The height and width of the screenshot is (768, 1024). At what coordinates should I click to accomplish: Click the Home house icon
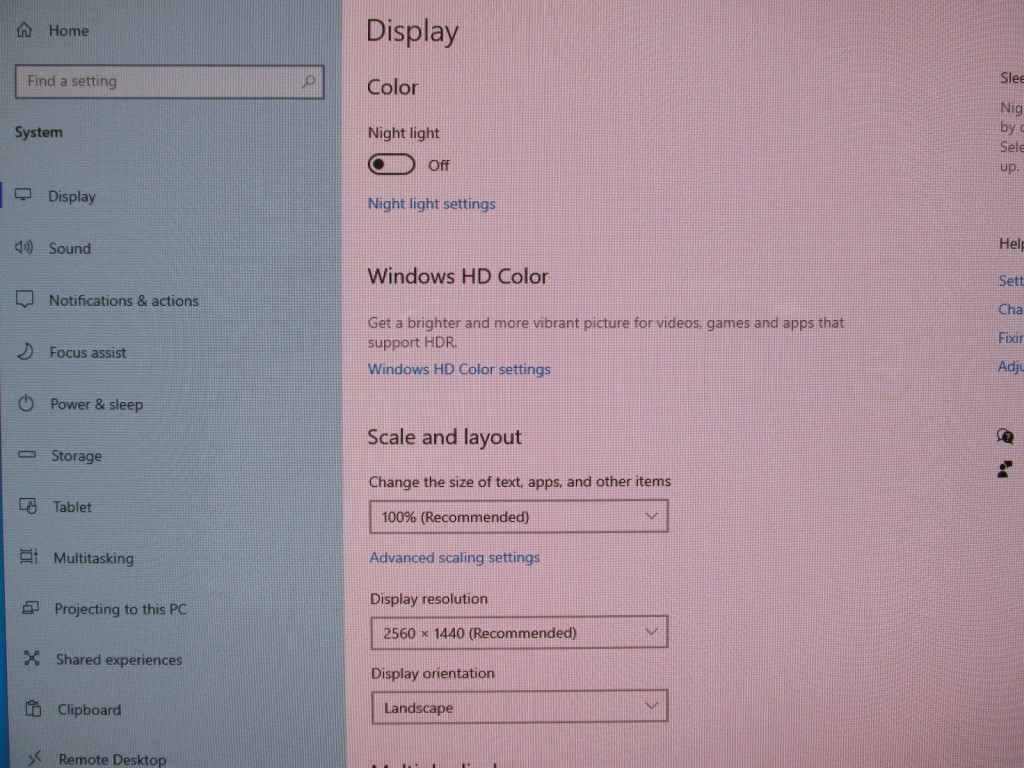(x=24, y=30)
